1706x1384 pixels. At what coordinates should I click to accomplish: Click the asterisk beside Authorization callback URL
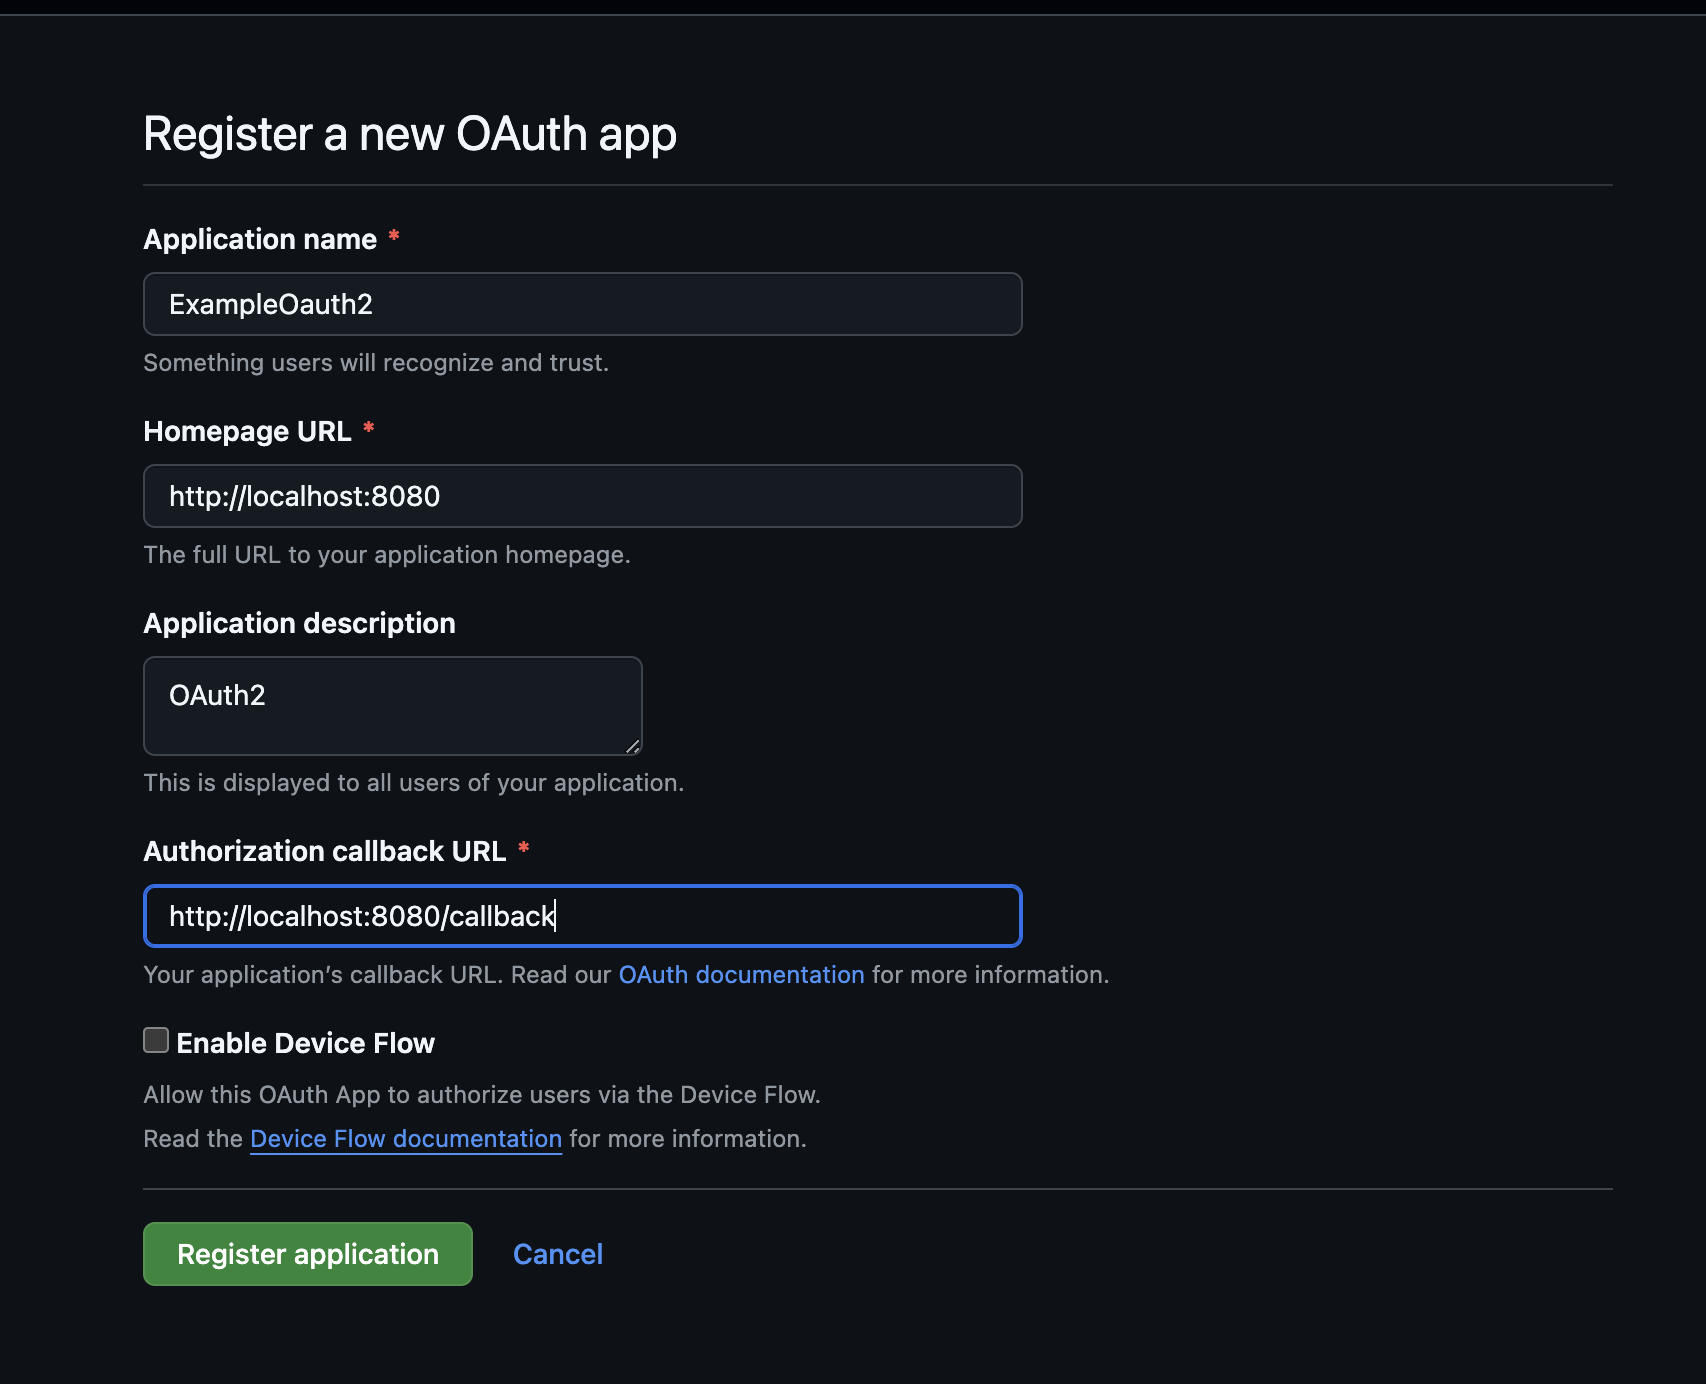(x=523, y=849)
